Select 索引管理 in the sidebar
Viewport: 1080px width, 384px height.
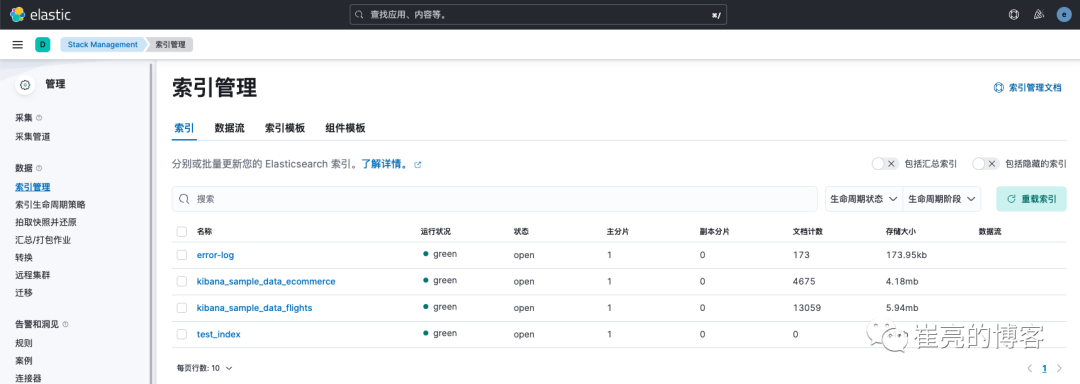(x=32, y=186)
